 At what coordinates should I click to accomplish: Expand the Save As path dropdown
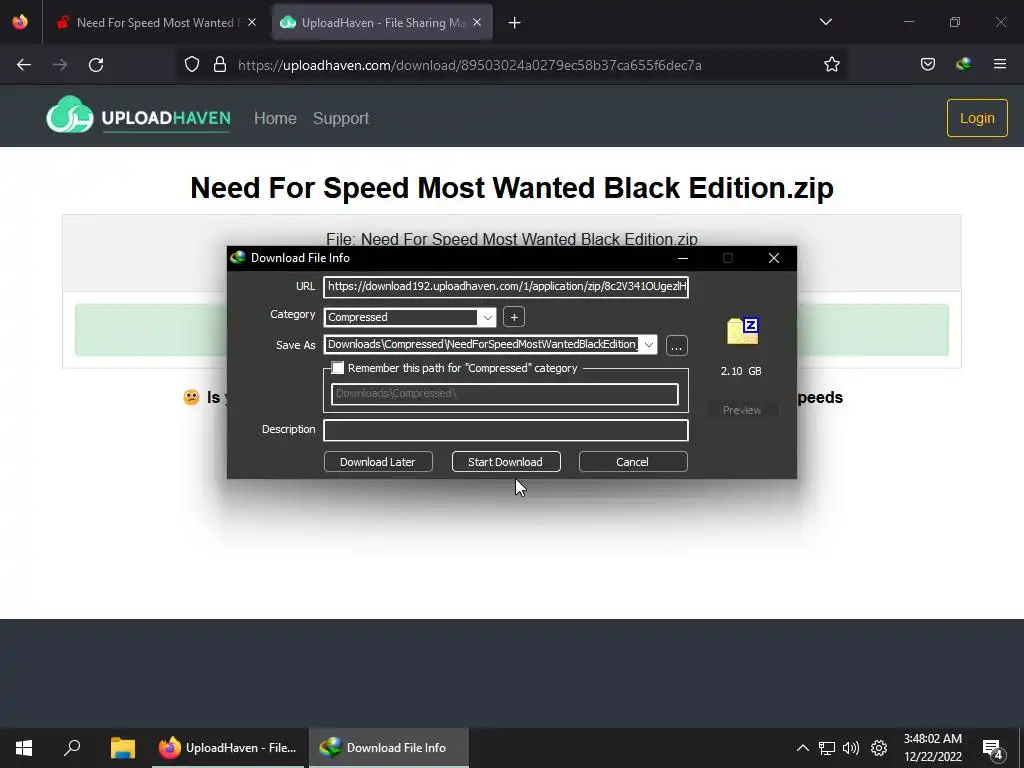pyautogui.click(x=648, y=345)
